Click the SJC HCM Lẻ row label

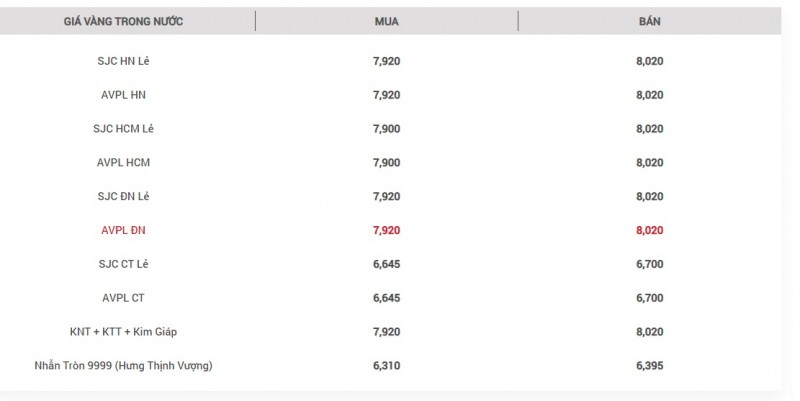pyautogui.click(x=124, y=129)
